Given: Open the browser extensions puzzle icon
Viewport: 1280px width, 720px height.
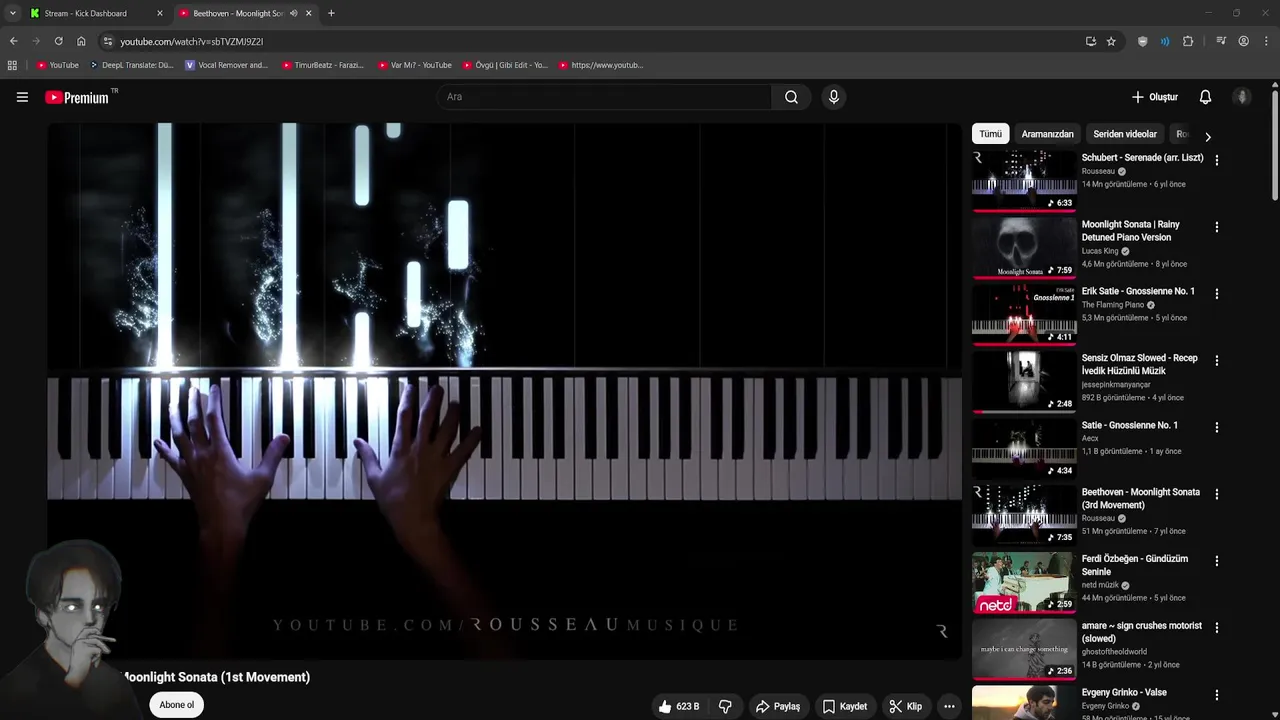Looking at the screenshot, I should [x=1188, y=41].
